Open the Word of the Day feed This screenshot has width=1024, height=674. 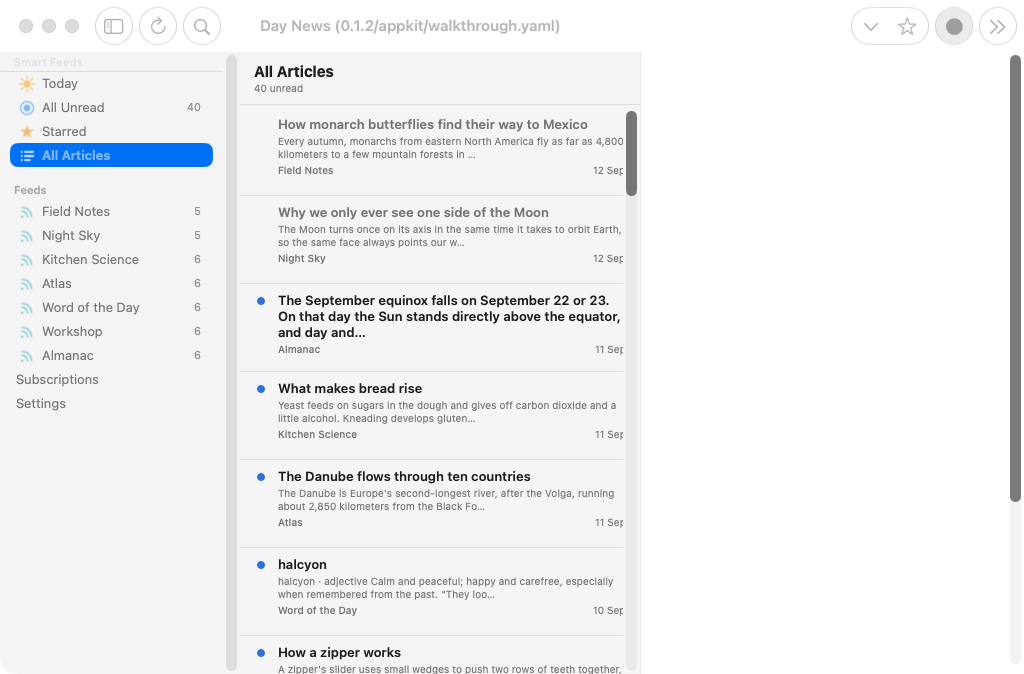click(112, 307)
